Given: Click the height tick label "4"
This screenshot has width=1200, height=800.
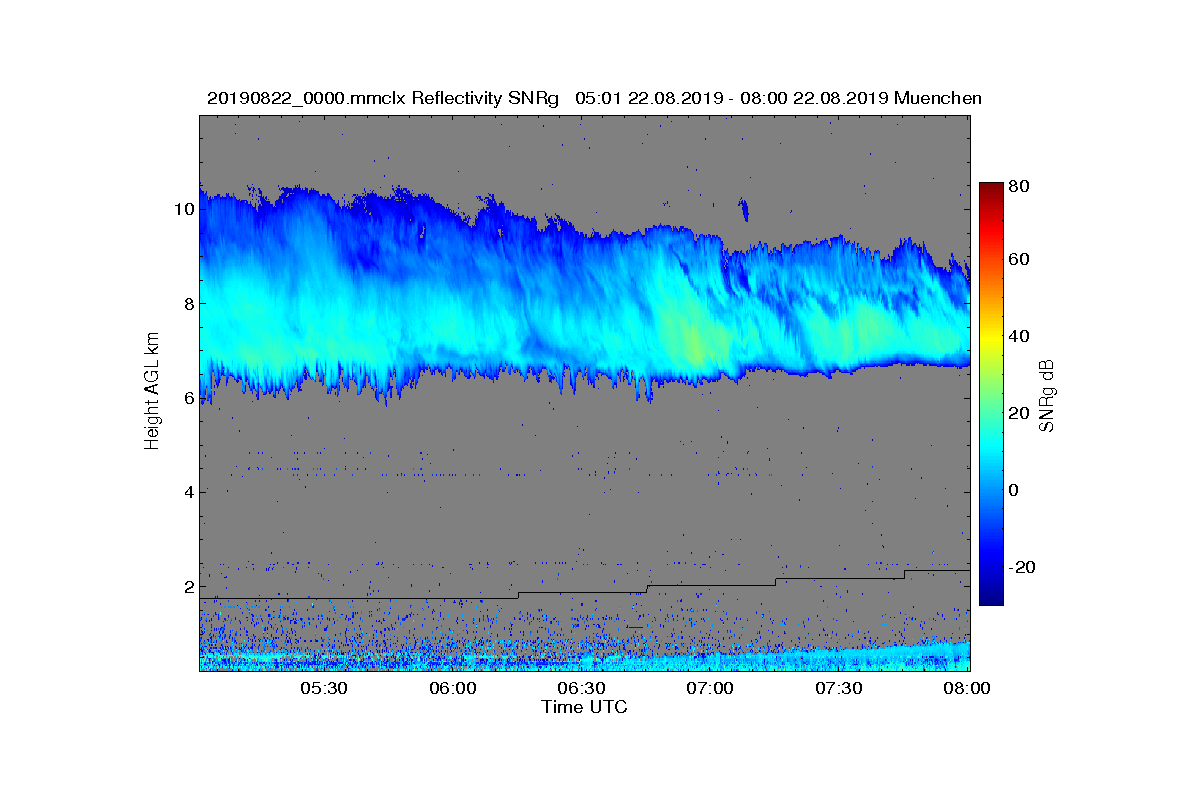Looking at the screenshot, I should tap(188, 492).
